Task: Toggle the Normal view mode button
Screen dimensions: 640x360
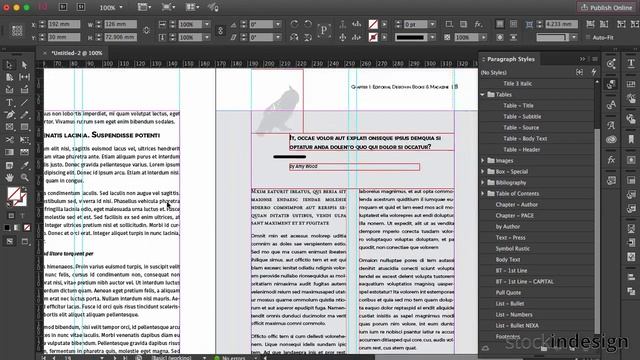Action: pos(10,241)
